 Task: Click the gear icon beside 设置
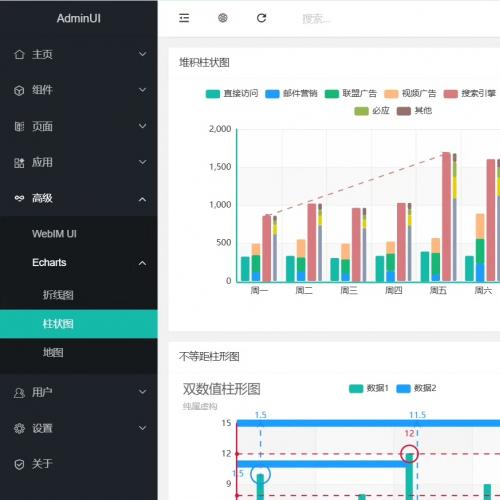tap(19, 428)
